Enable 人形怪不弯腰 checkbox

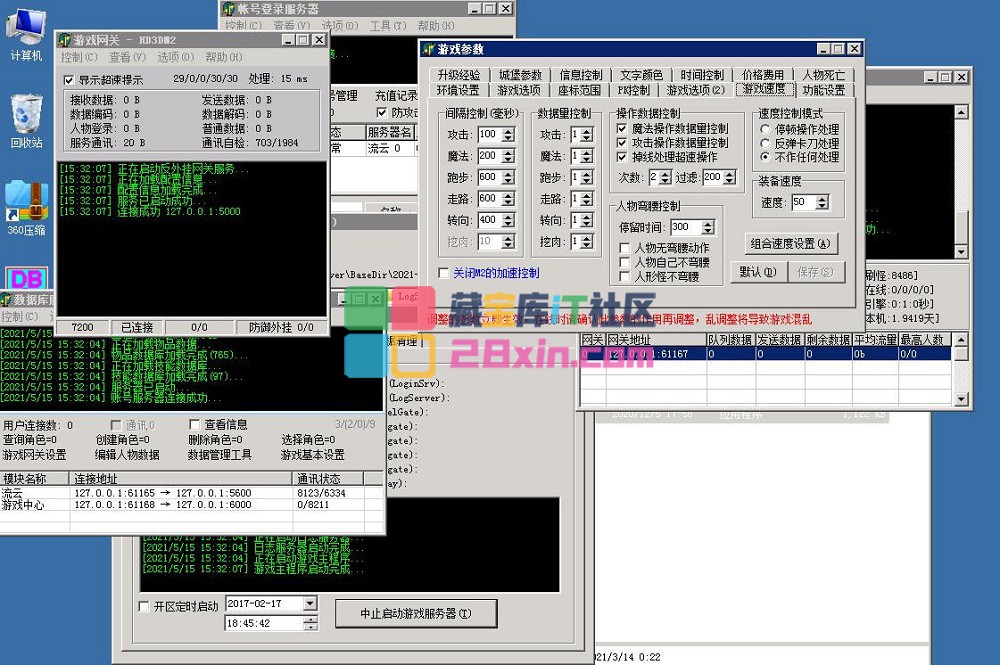pyautogui.click(x=625, y=277)
